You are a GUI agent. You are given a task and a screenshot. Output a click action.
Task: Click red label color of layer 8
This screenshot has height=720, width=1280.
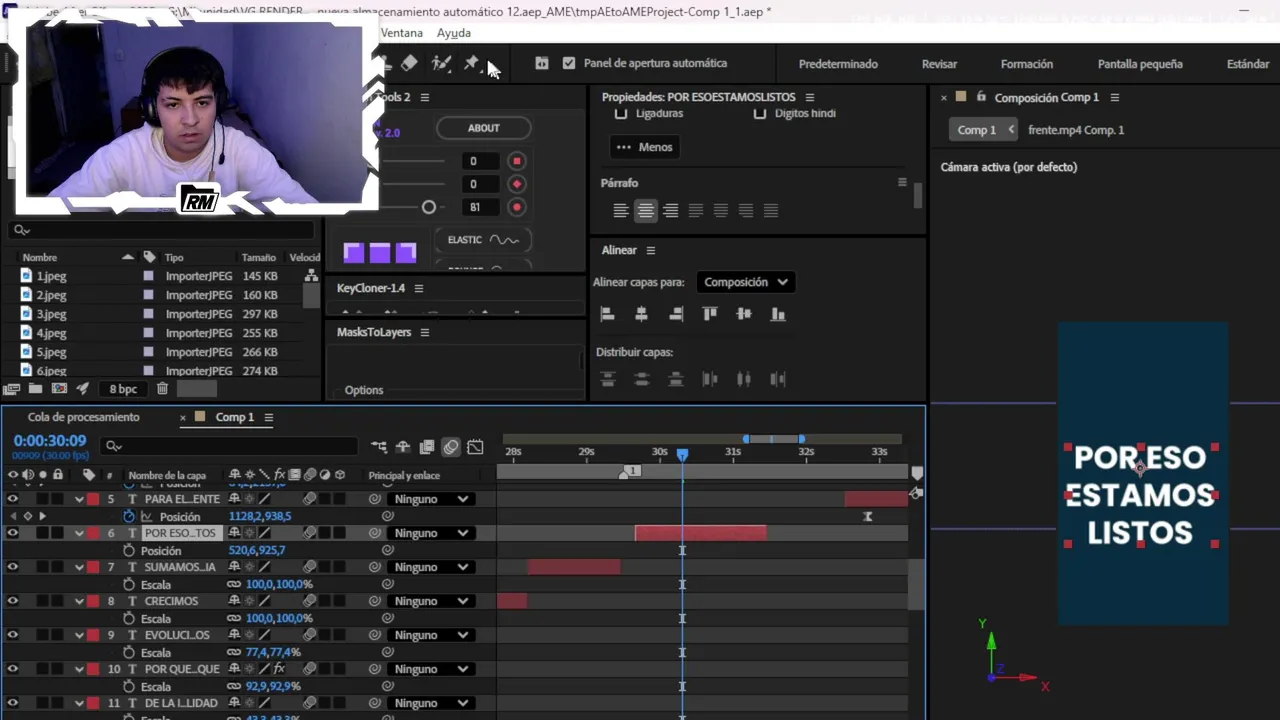click(x=93, y=601)
